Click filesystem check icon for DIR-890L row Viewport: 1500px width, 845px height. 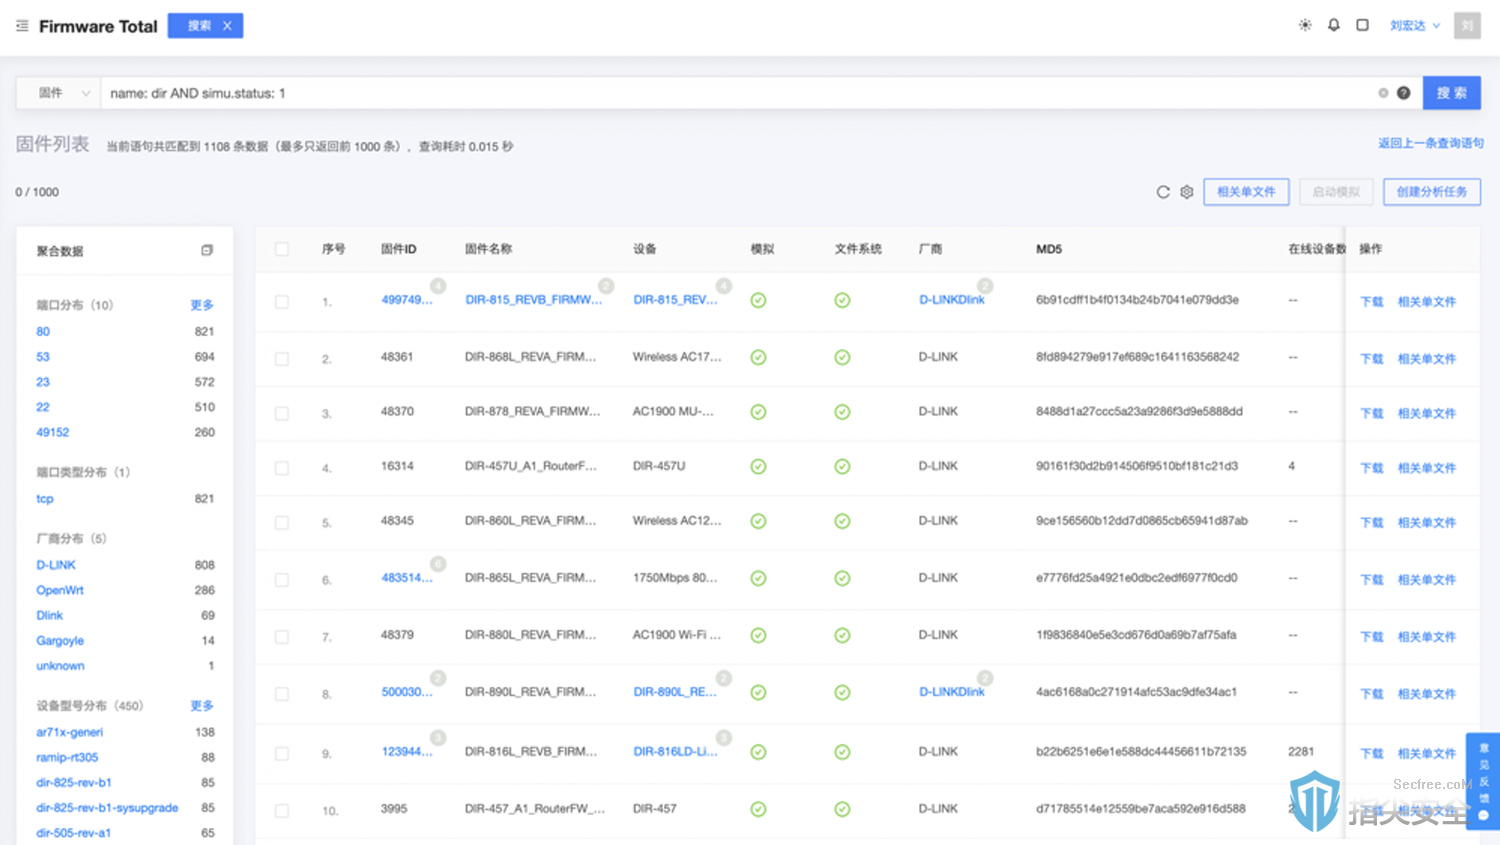[843, 692]
